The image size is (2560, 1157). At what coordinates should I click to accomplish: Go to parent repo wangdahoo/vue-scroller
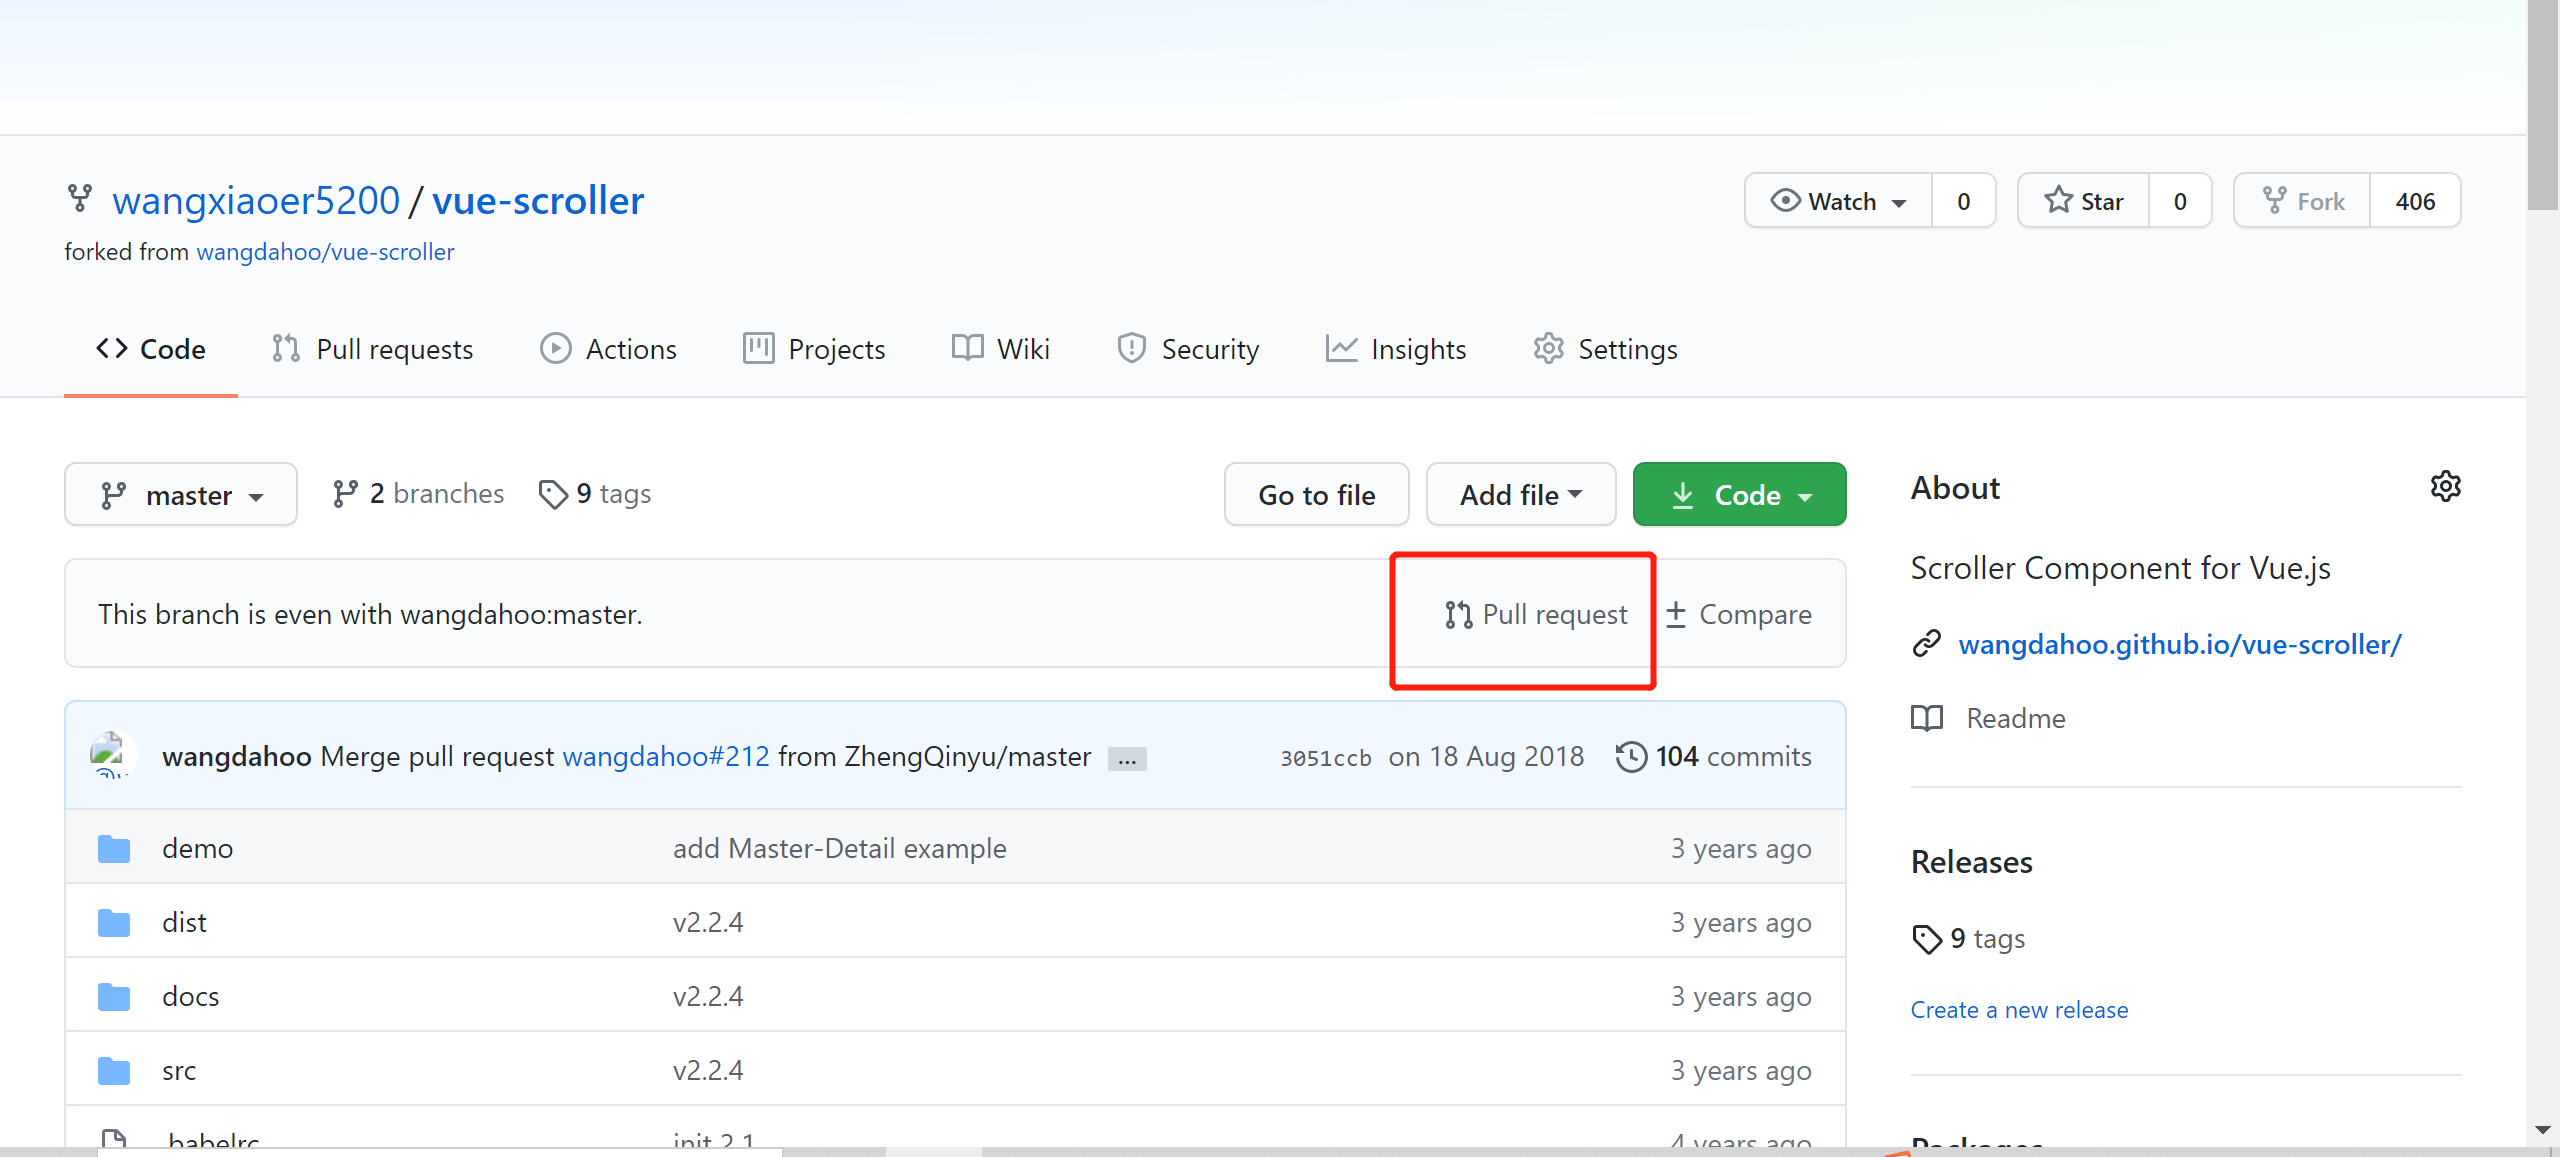pyautogui.click(x=325, y=252)
